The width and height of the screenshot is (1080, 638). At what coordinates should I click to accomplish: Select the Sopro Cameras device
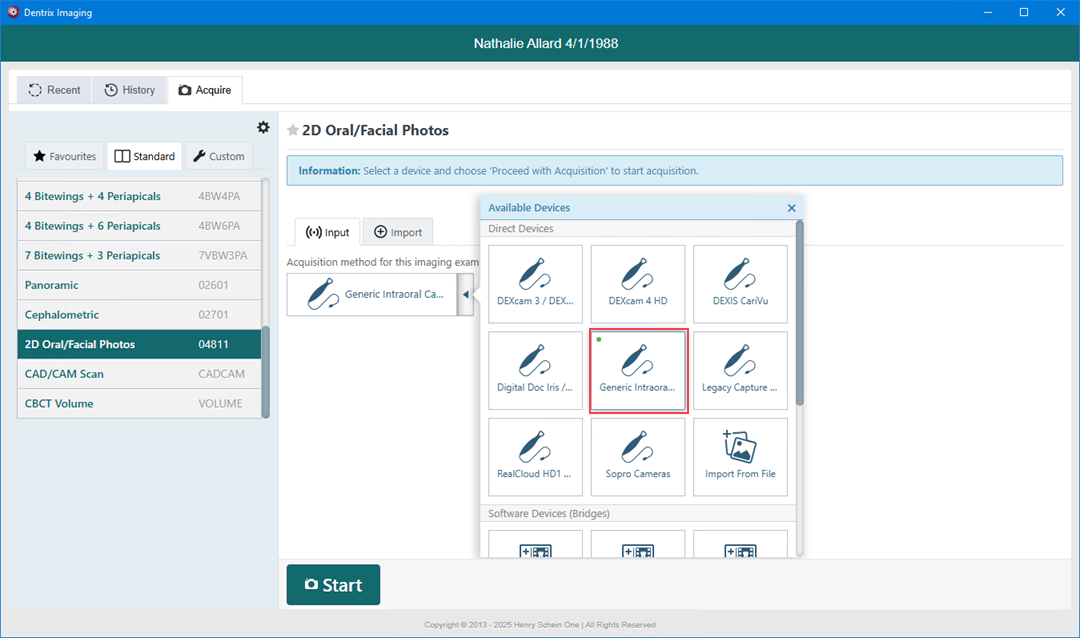coord(638,456)
